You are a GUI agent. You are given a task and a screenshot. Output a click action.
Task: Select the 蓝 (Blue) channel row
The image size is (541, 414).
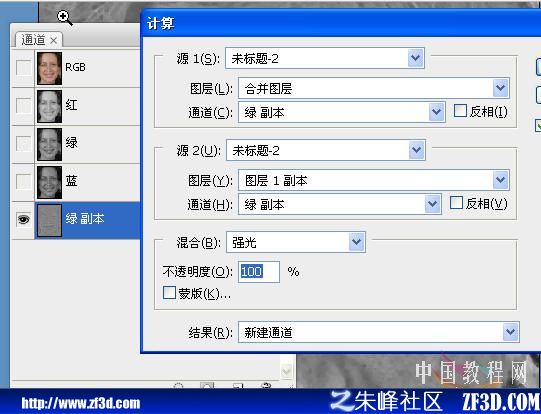coord(76,182)
